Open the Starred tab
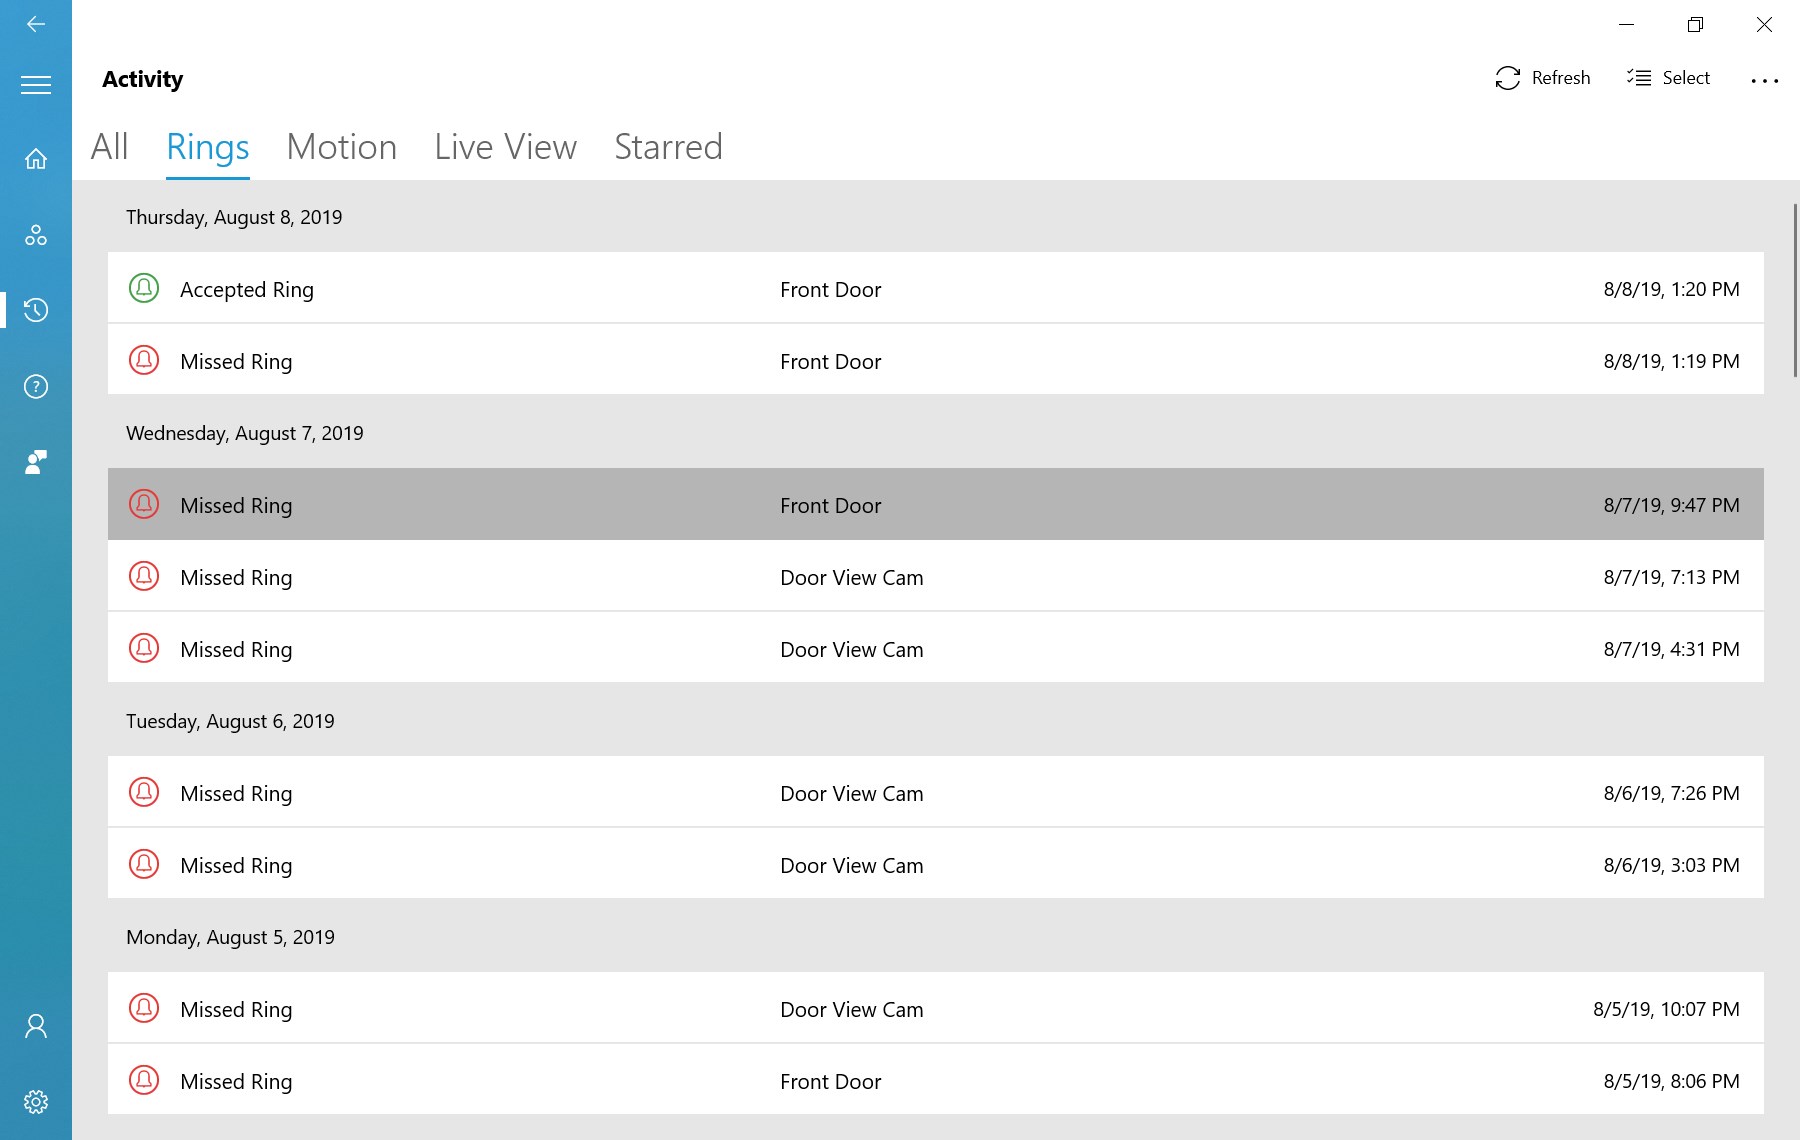 click(x=668, y=147)
